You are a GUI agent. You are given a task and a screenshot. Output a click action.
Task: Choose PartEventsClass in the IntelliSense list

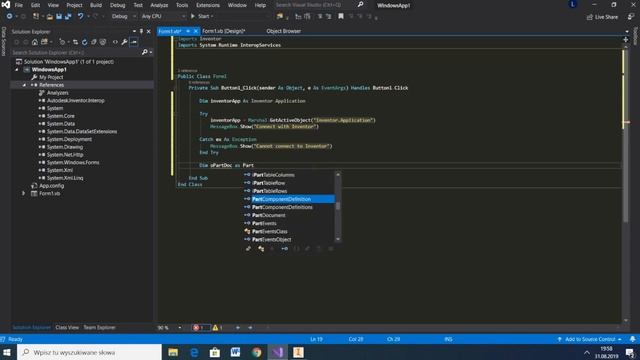coord(270,231)
